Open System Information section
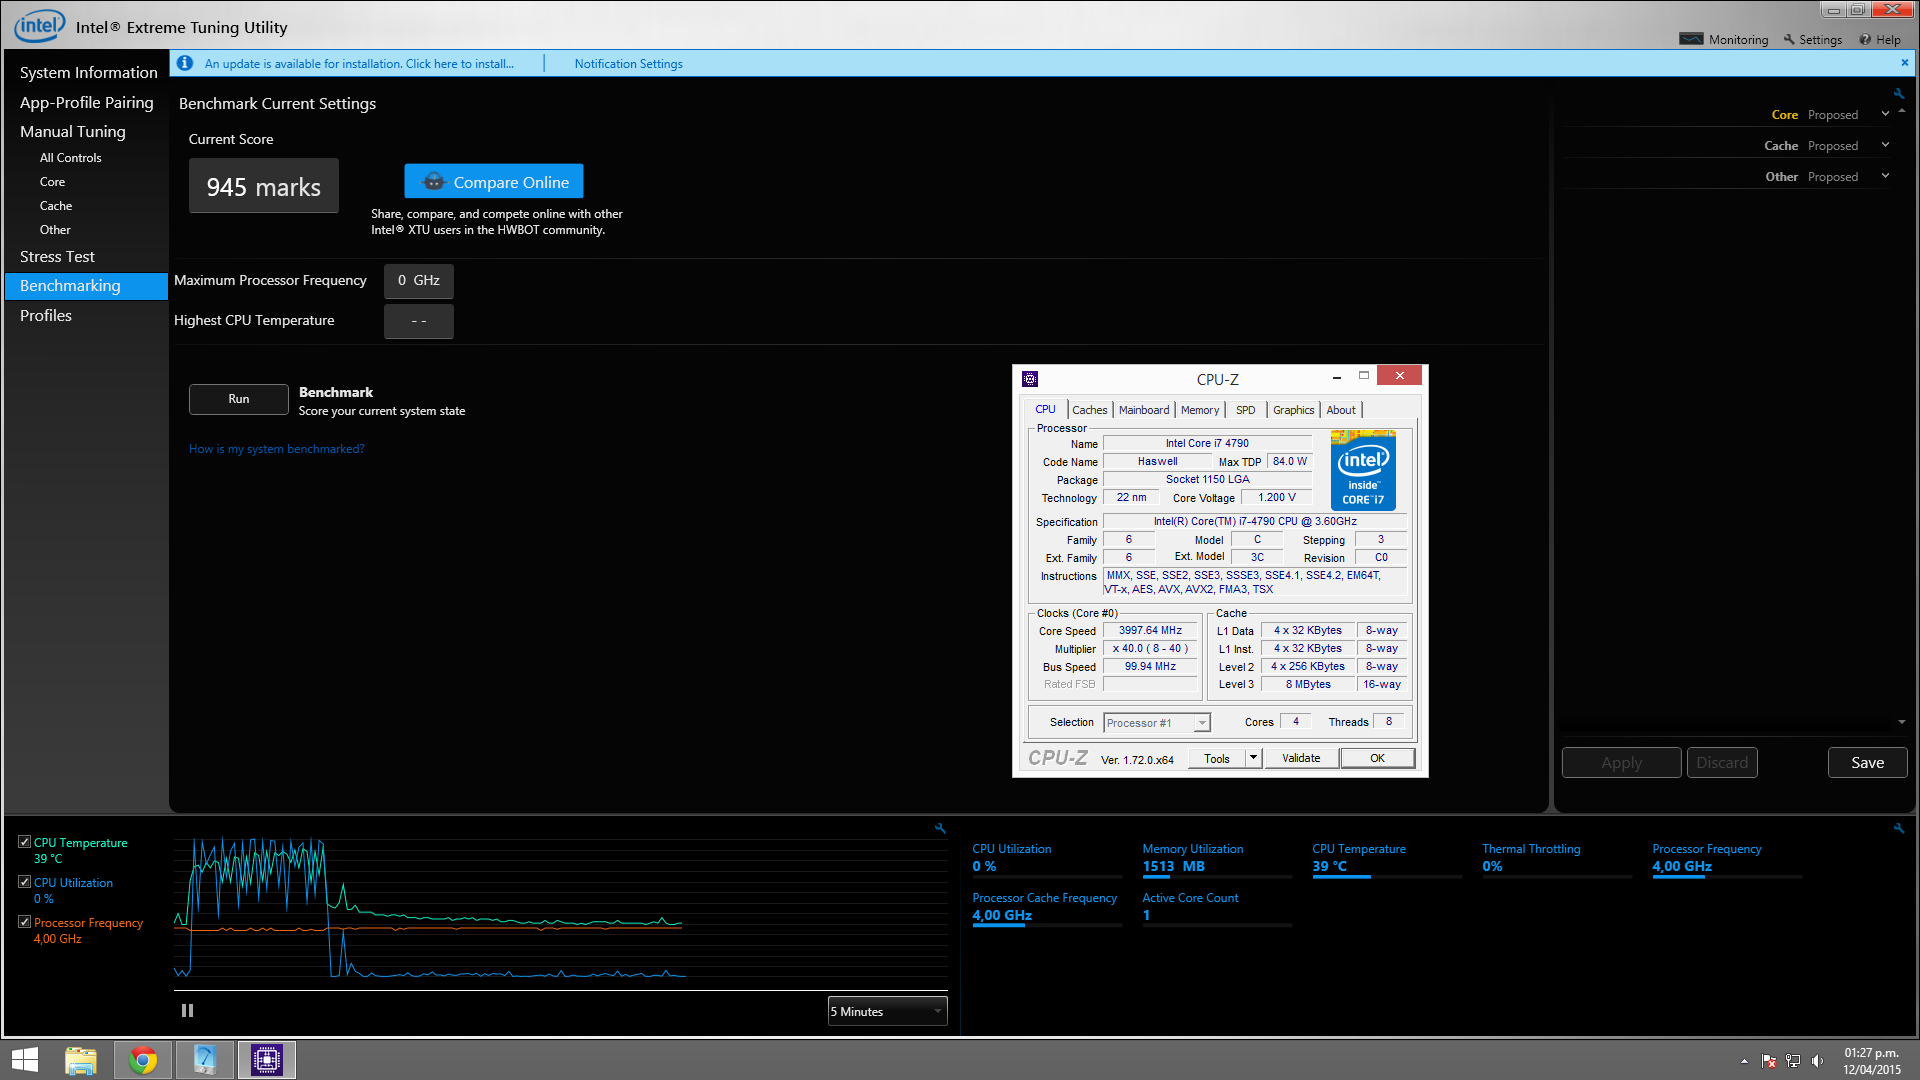Screen dimensions: 1920x1080 pos(88,72)
